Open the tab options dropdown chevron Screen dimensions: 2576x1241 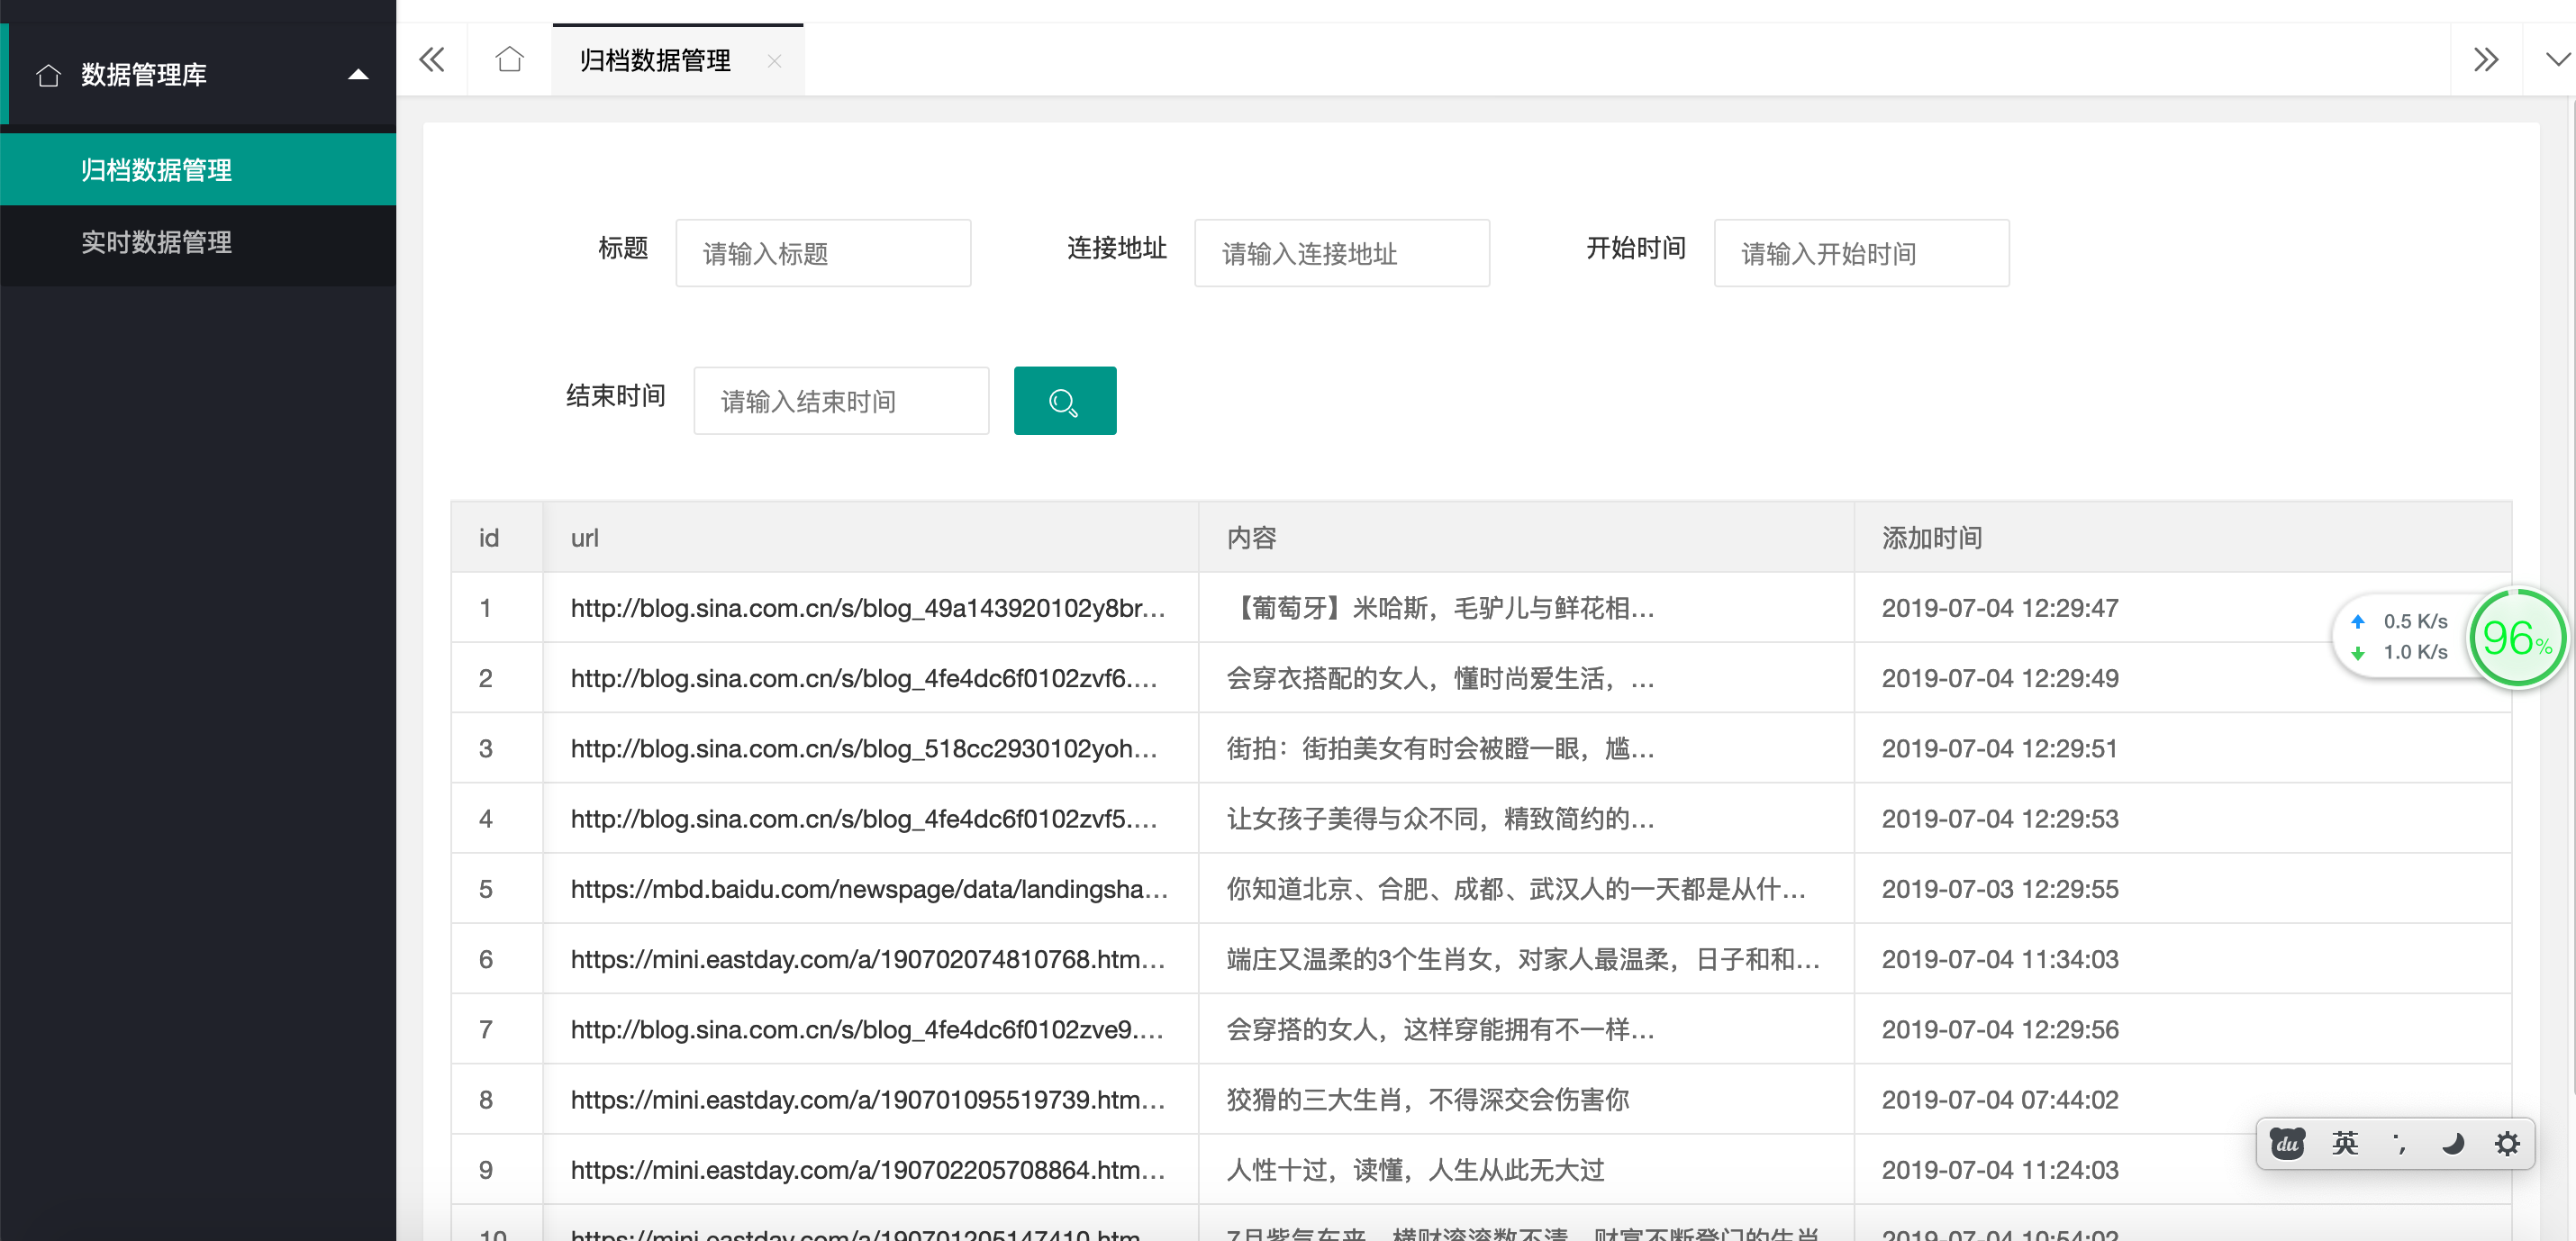2557,60
